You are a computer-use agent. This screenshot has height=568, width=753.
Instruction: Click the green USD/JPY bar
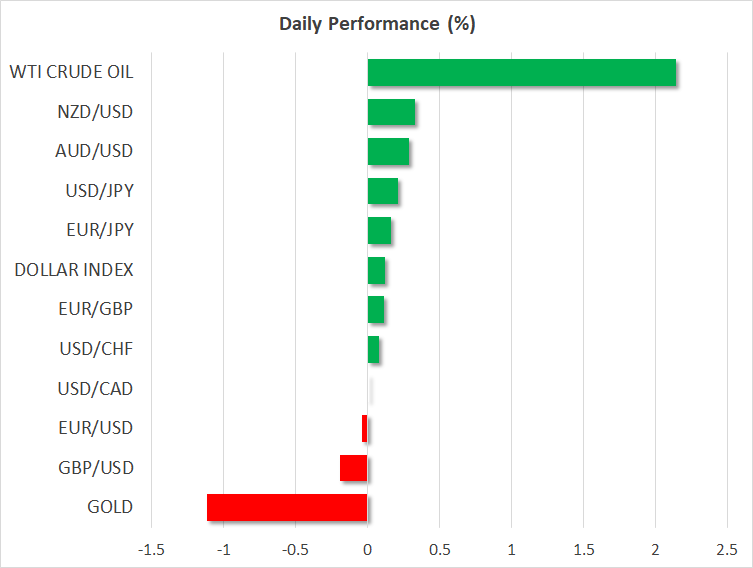pyautogui.click(x=383, y=191)
